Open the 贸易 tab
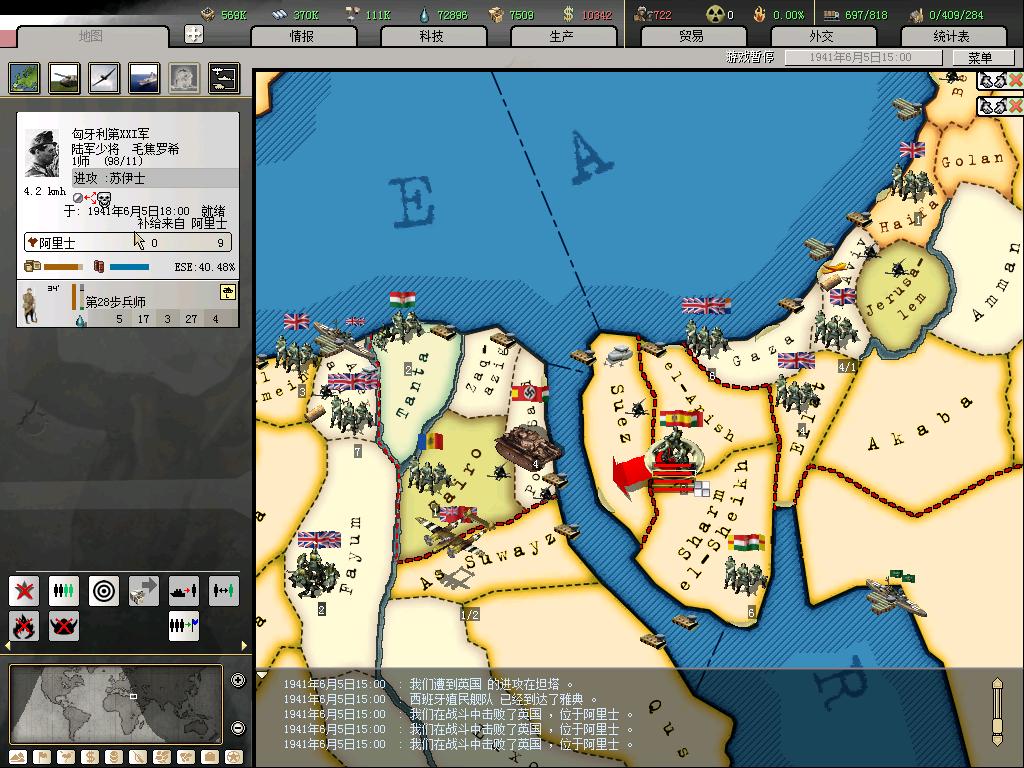Viewport: 1024px width, 768px height. click(x=692, y=37)
